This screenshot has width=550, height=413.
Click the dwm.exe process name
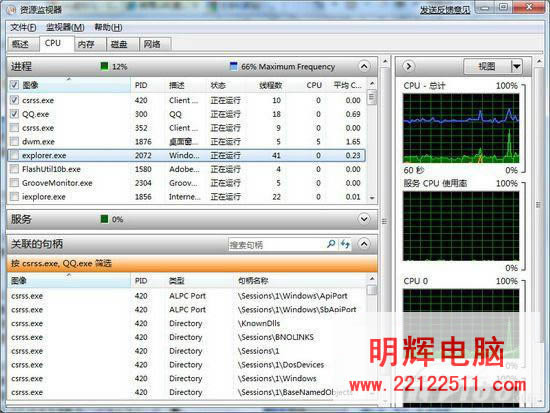click(x=38, y=141)
